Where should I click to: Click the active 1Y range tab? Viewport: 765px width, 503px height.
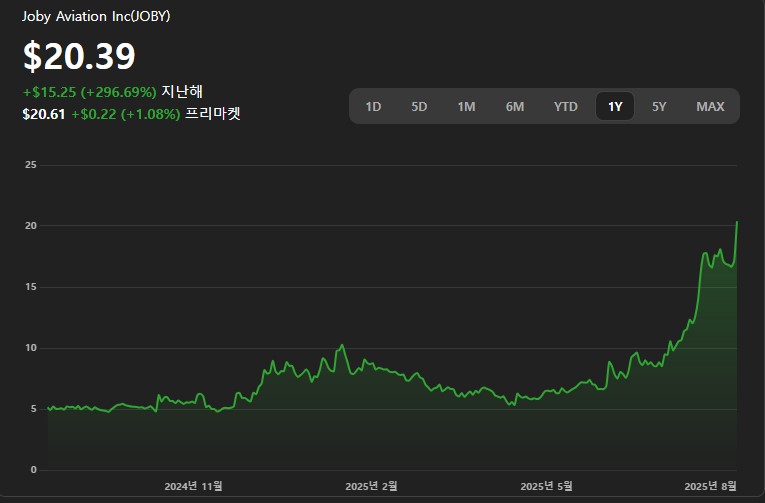click(615, 106)
